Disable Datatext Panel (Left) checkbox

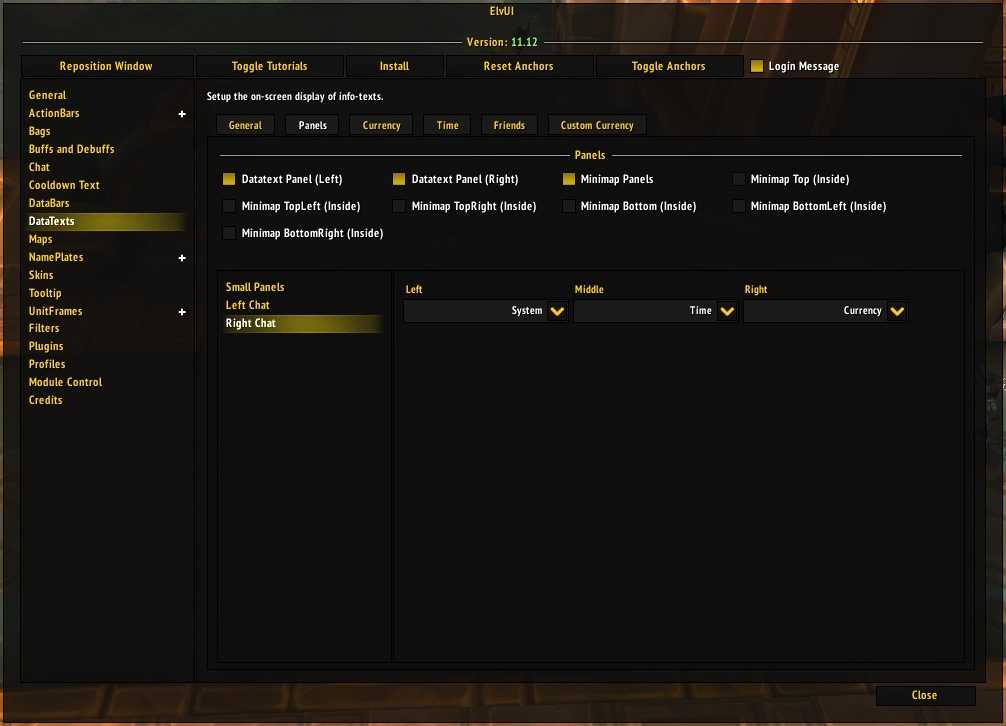coord(228,179)
